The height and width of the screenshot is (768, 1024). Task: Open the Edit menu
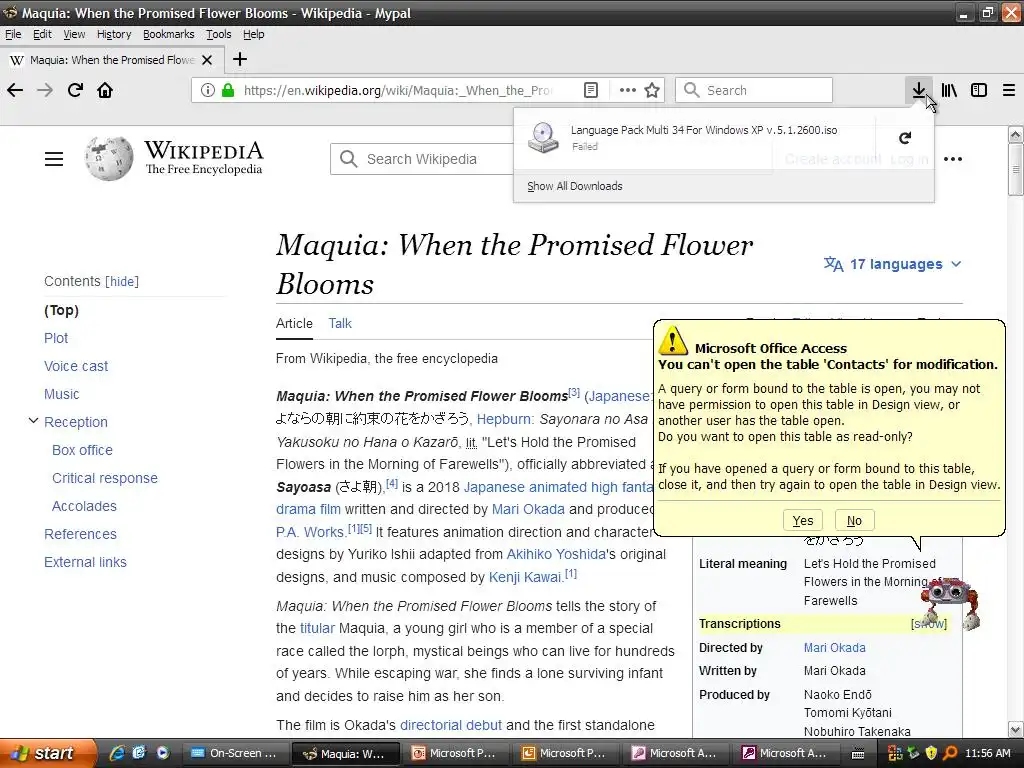coord(42,34)
